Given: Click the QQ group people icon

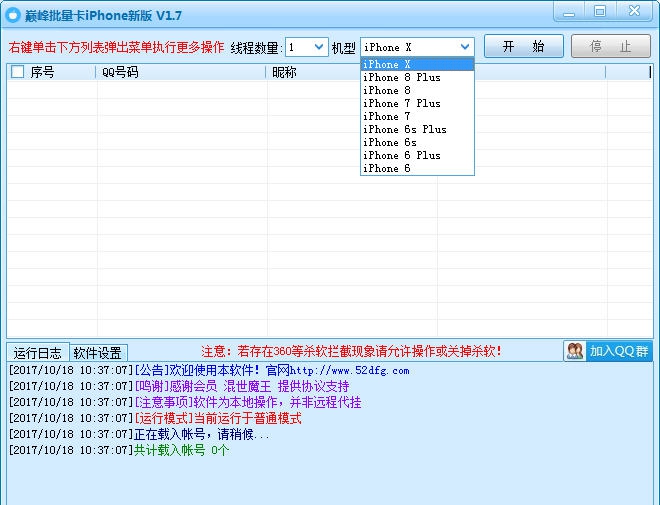Looking at the screenshot, I should click(575, 351).
